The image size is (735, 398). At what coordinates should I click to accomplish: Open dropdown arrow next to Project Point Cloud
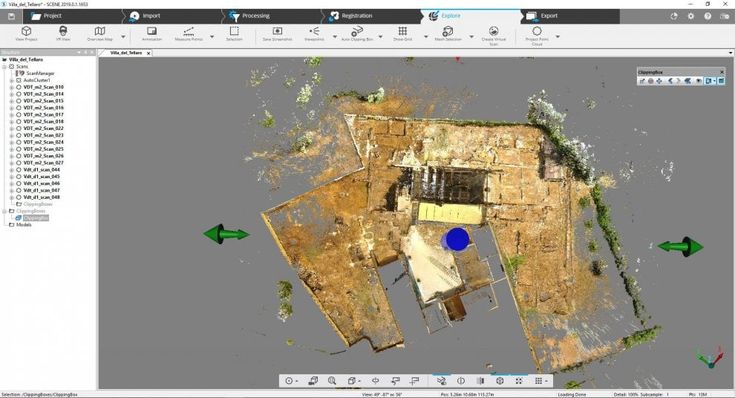(x=557, y=37)
